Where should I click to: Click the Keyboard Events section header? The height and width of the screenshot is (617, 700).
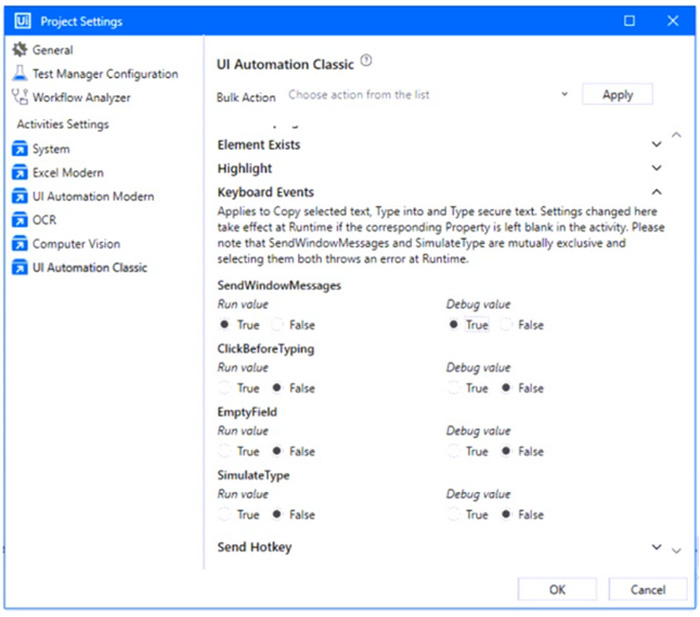coord(266,192)
